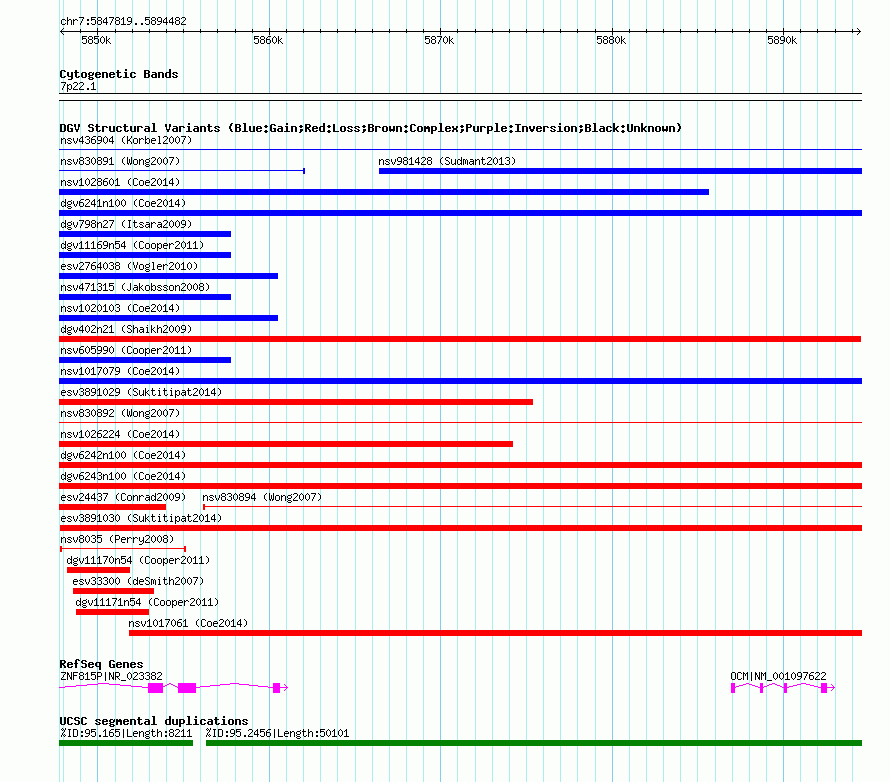Click the red bar under dgv11171n54
This screenshot has width=890, height=782.
click(x=112, y=612)
